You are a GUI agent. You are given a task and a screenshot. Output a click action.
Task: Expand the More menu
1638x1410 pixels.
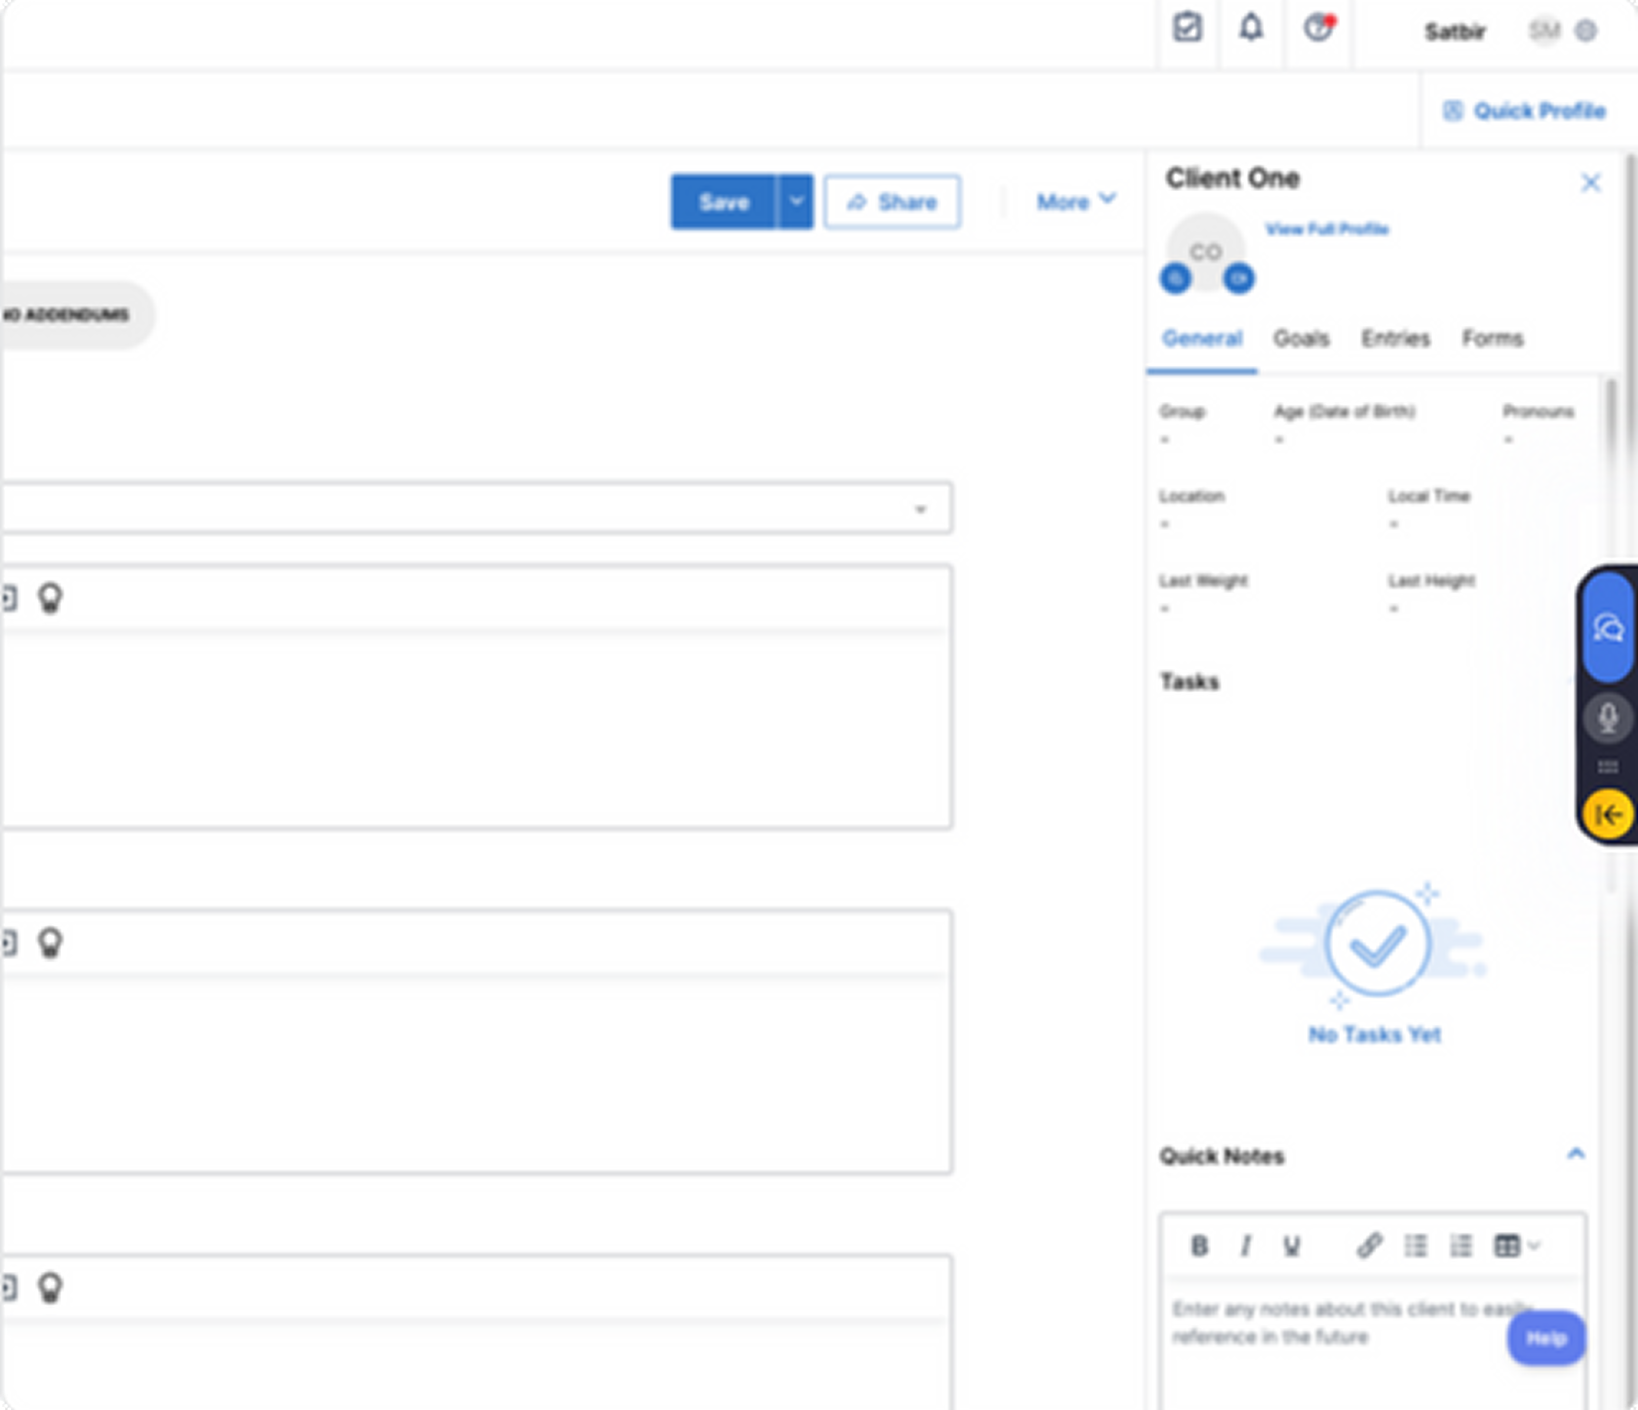1076,202
